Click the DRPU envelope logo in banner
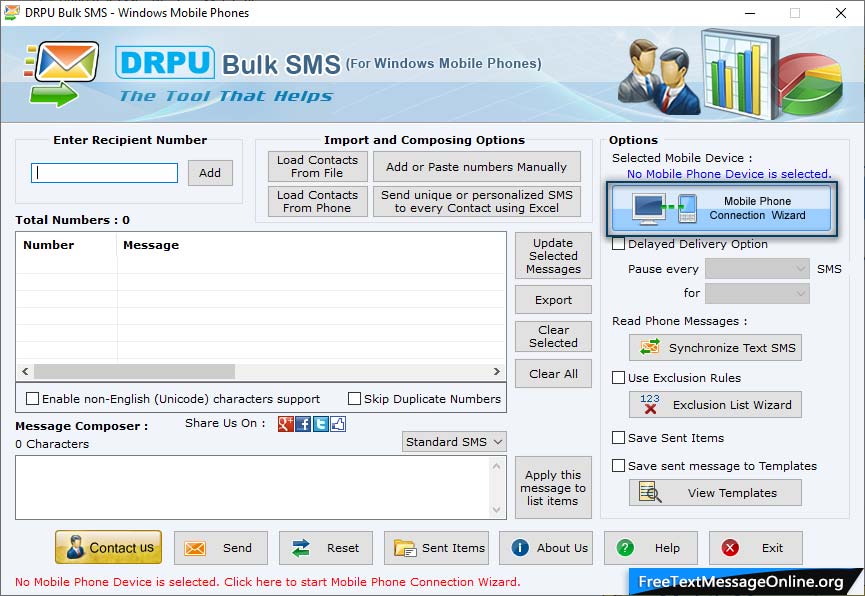Screen dimensions: 865x596 click(x=62, y=73)
